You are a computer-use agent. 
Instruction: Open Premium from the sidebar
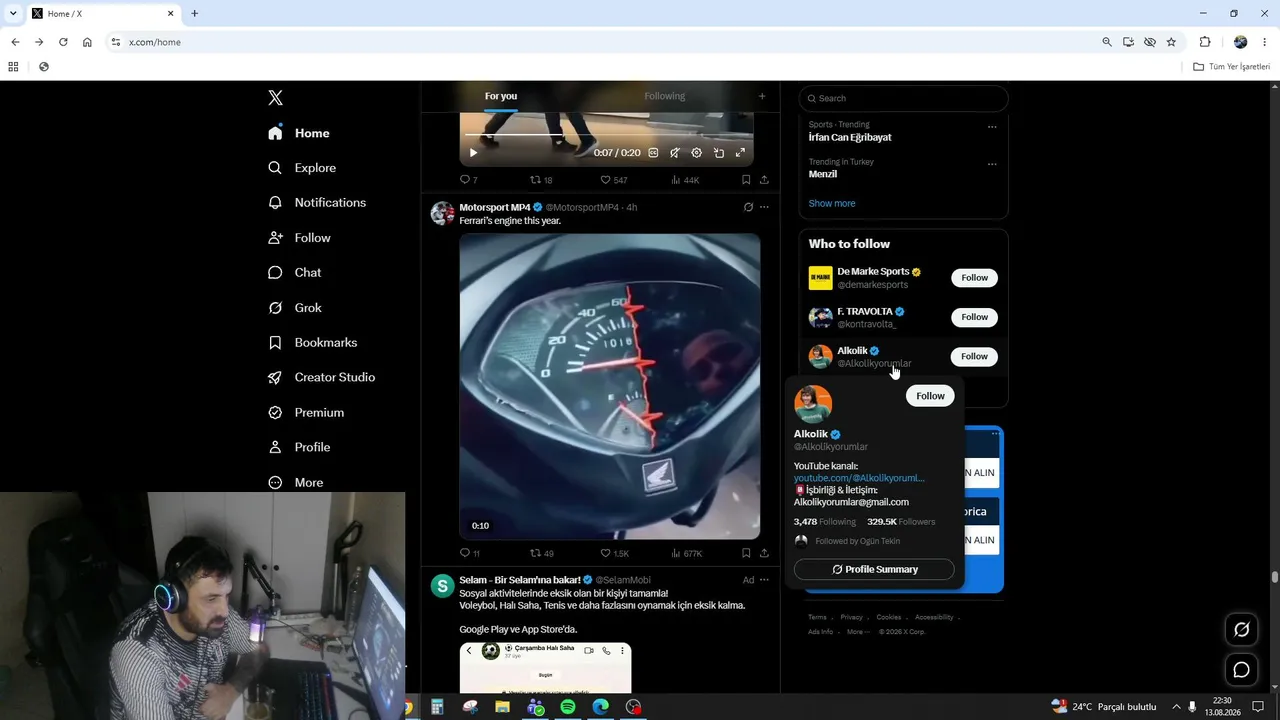point(306,412)
